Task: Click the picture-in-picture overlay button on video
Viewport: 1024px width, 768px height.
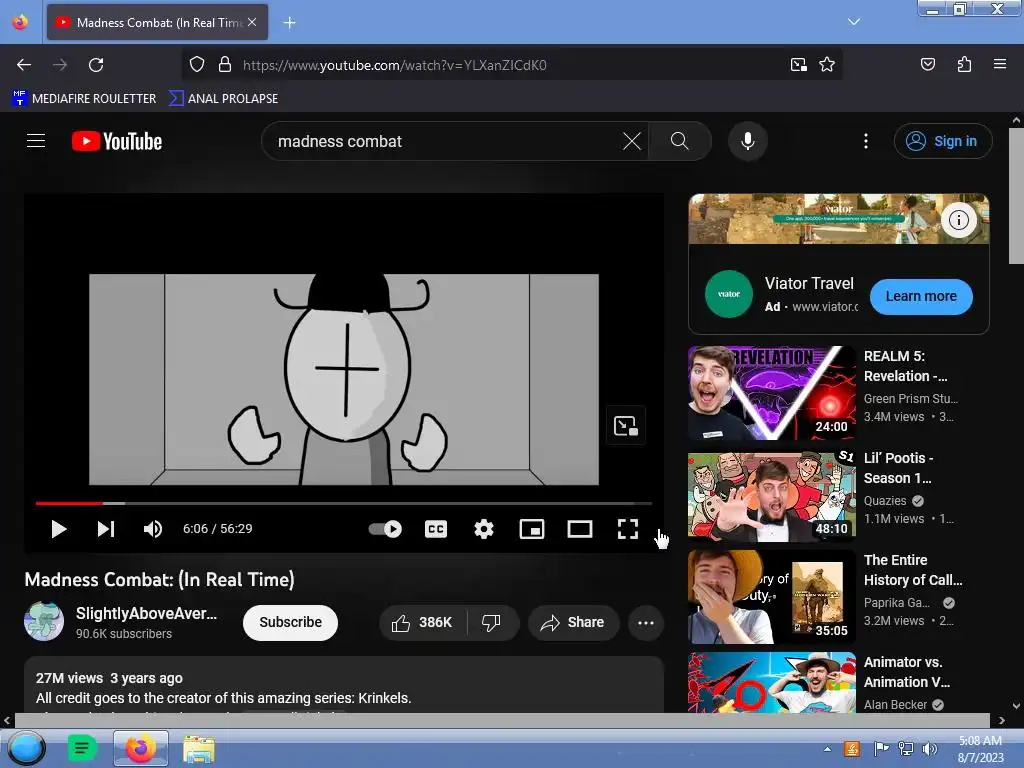Action: click(626, 426)
